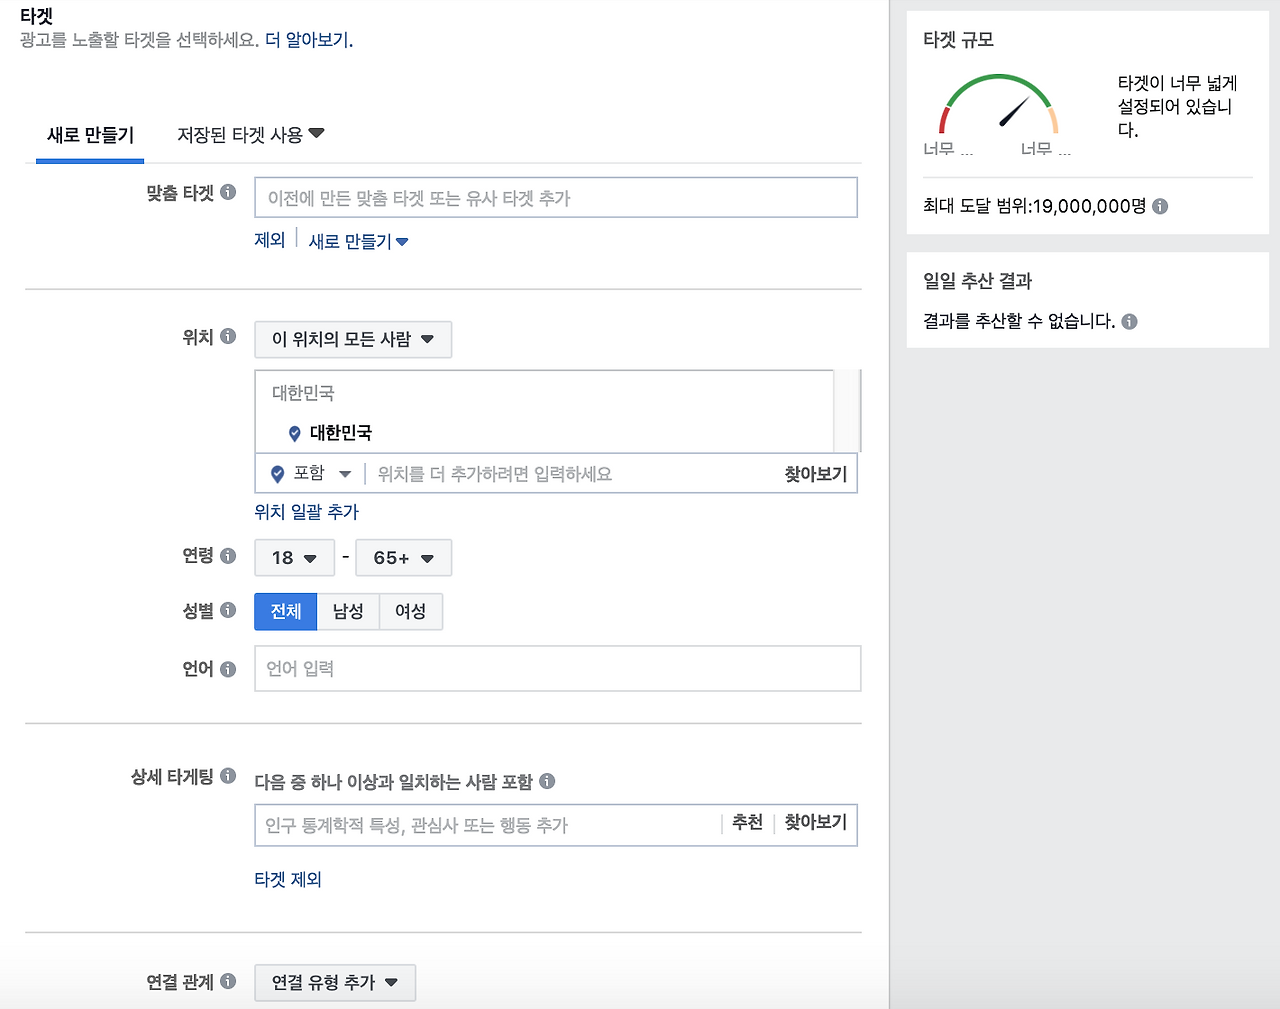Viewport: 1280px width, 1009px height.
Task: Click the info icon next to 연령
Action: coord(230,556)
